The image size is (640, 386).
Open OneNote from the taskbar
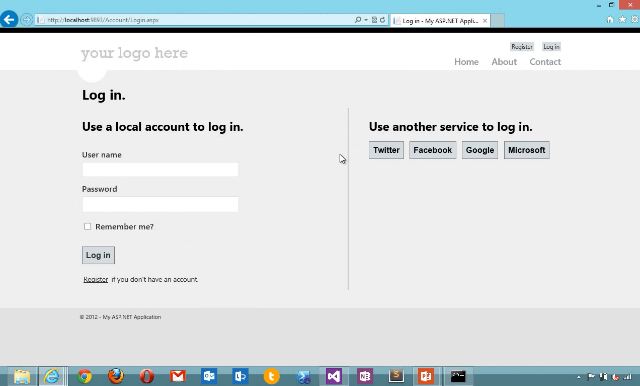364,376
